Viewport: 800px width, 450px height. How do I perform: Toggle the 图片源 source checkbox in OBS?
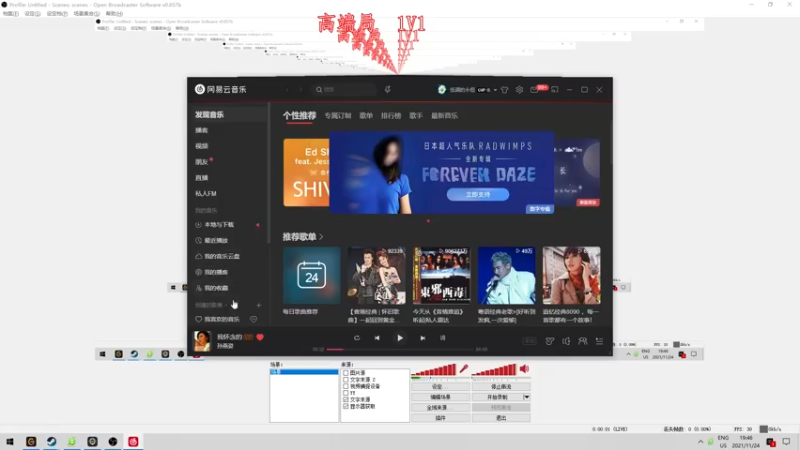click(x=346, y=373)
